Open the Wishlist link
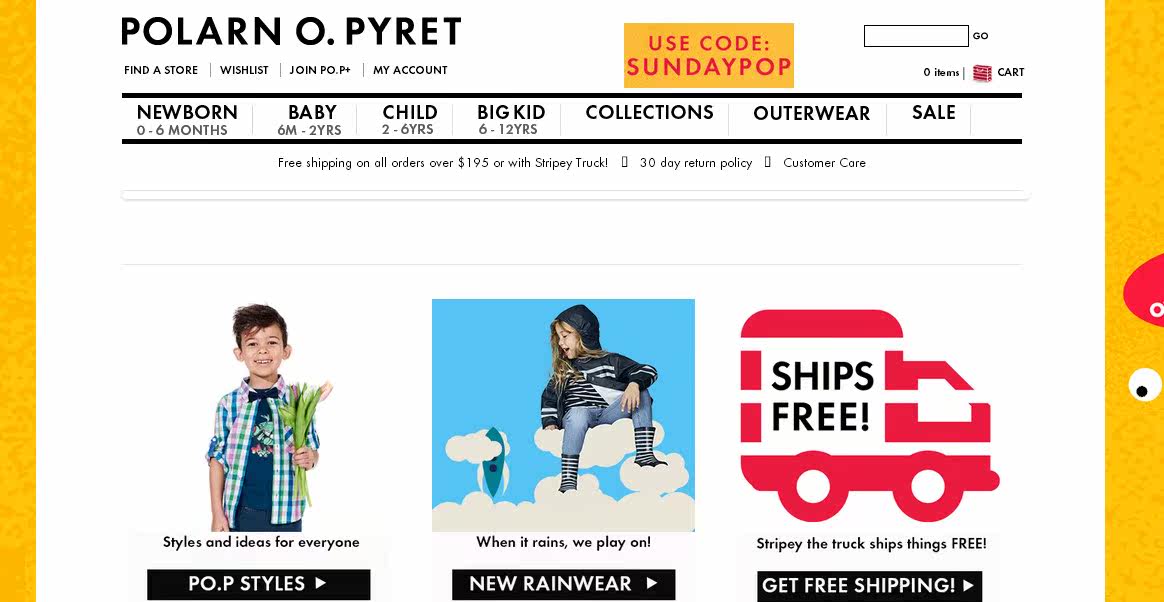Viewport: 1164px width, 602px height. coord(244,71)
